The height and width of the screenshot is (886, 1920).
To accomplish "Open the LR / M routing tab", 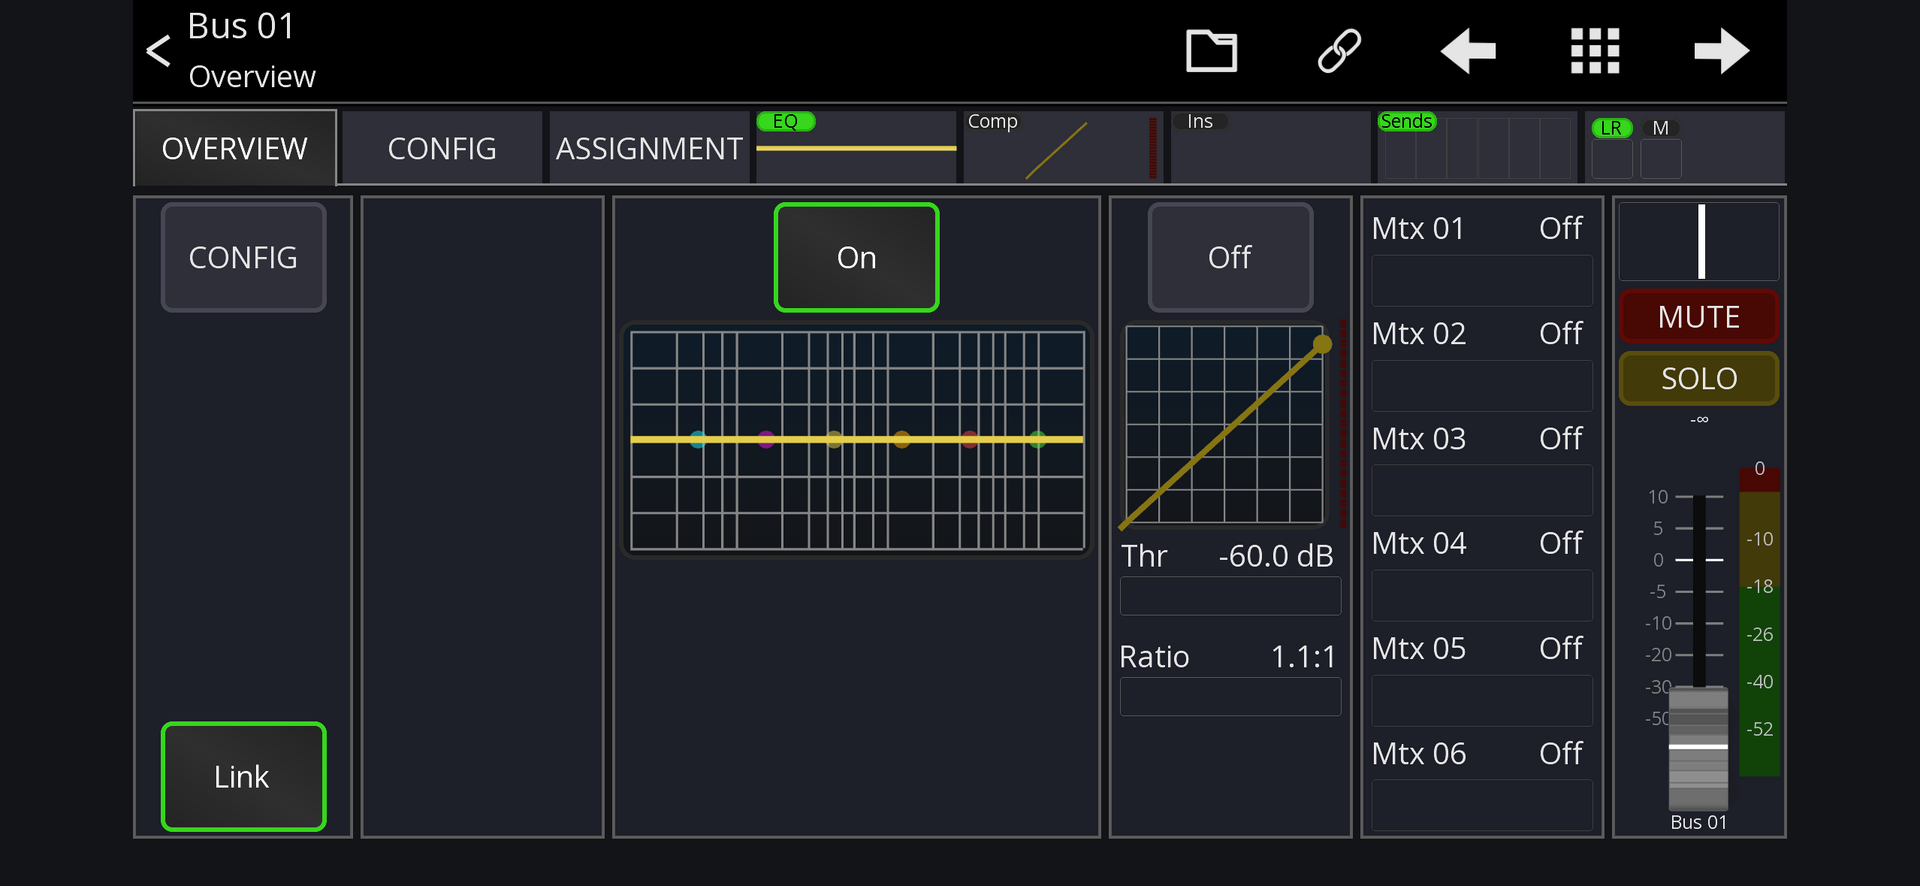I will [x=1685, y=147].
